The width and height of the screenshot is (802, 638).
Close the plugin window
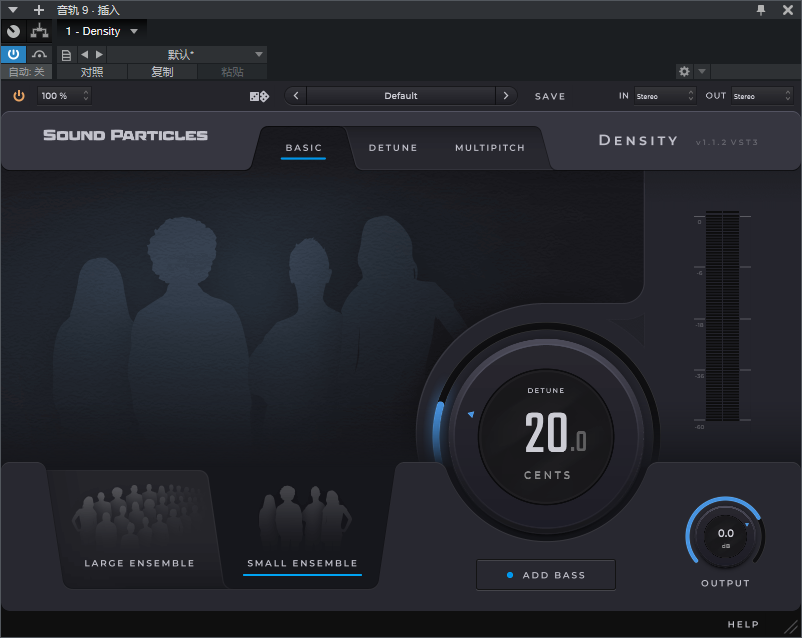[788, 10]
